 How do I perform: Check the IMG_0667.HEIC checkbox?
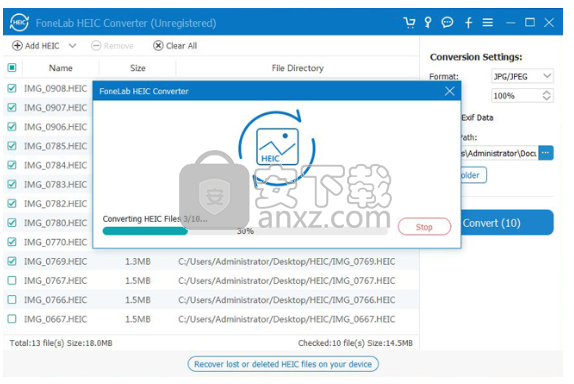pos(12,319)
